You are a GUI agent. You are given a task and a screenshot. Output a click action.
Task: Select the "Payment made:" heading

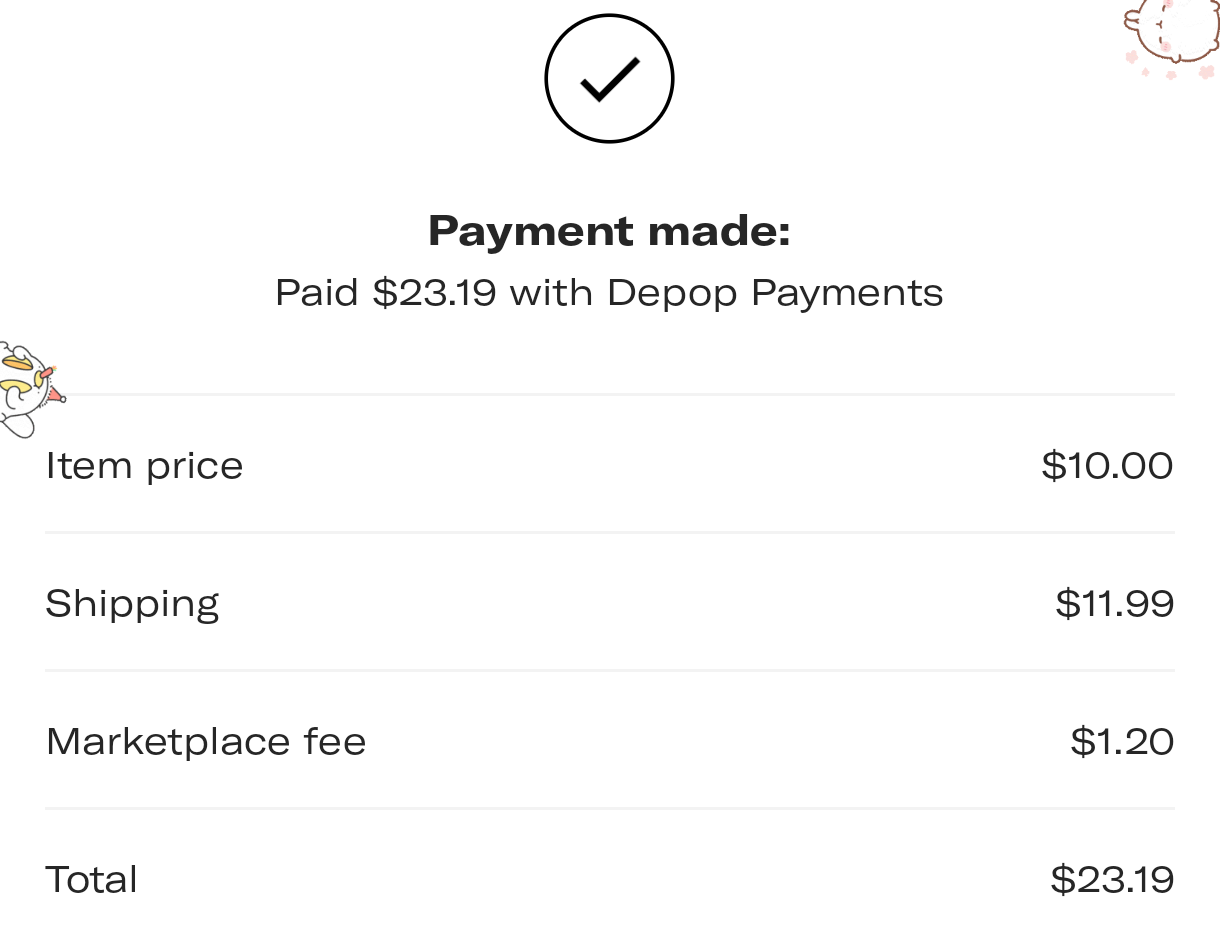(609, 231)
